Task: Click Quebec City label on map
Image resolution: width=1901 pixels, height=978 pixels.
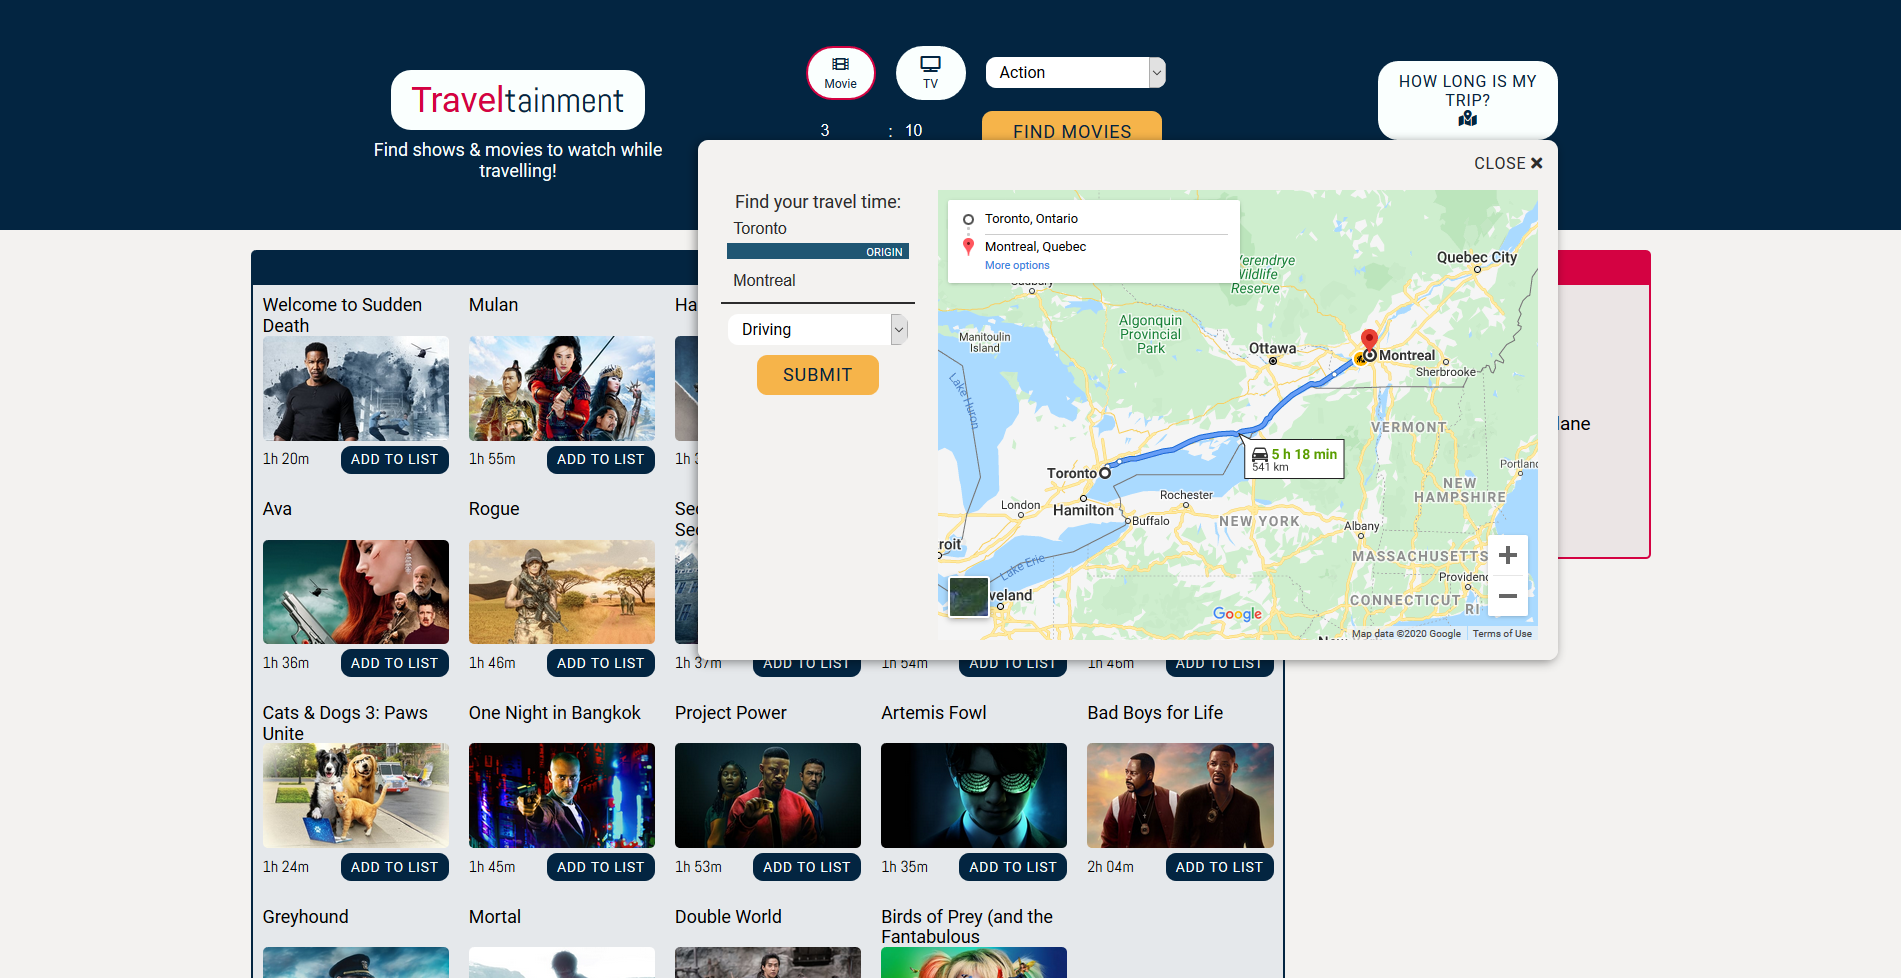Action: tap(1477, 257)
